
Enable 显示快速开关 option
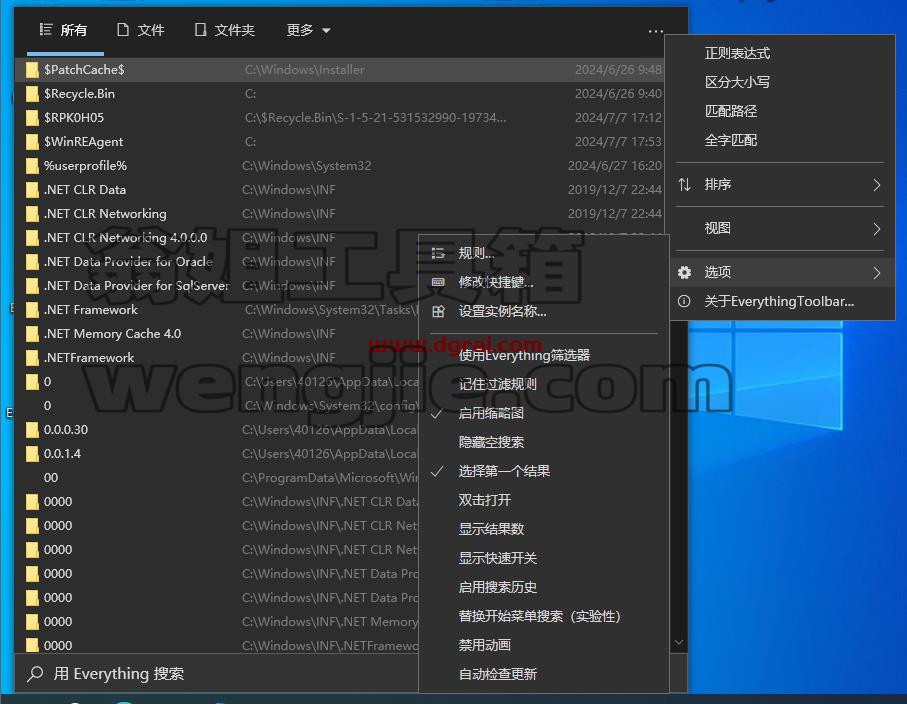[x=544, y=558]
